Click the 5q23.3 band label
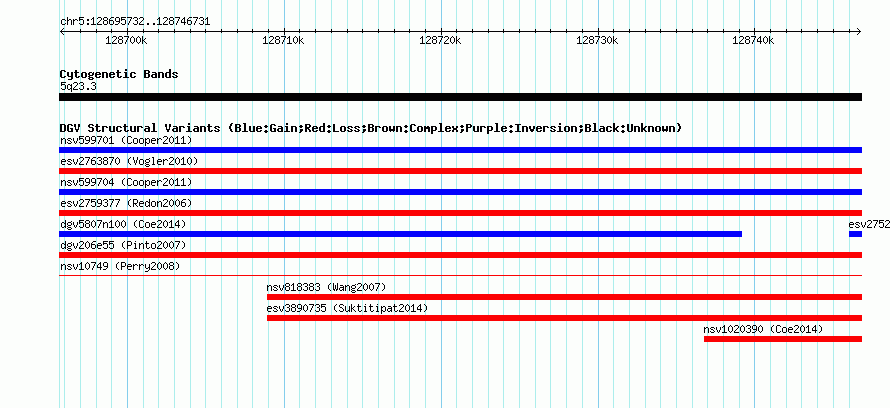 point(78,86)
